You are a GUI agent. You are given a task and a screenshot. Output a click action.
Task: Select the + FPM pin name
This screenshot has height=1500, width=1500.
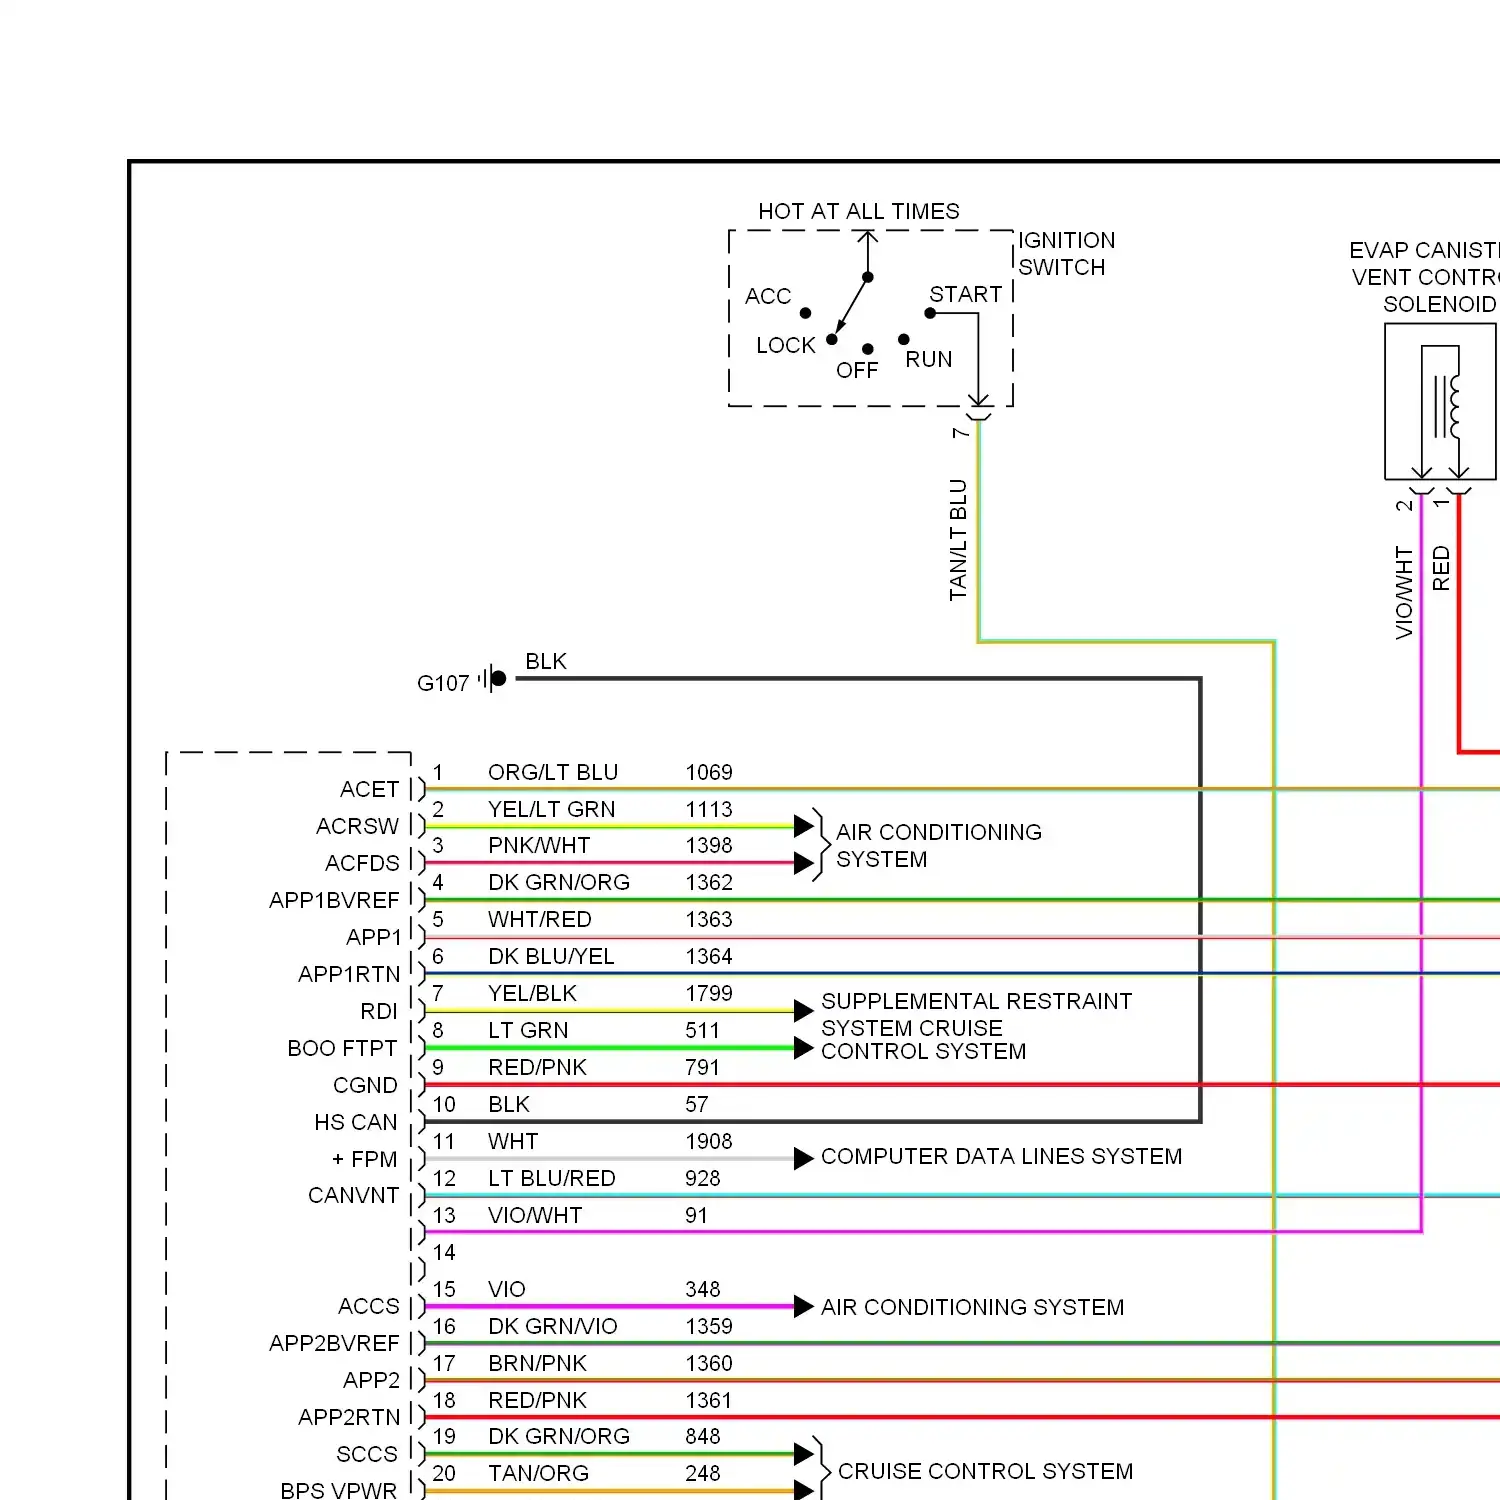click(x=364, y=1159)
